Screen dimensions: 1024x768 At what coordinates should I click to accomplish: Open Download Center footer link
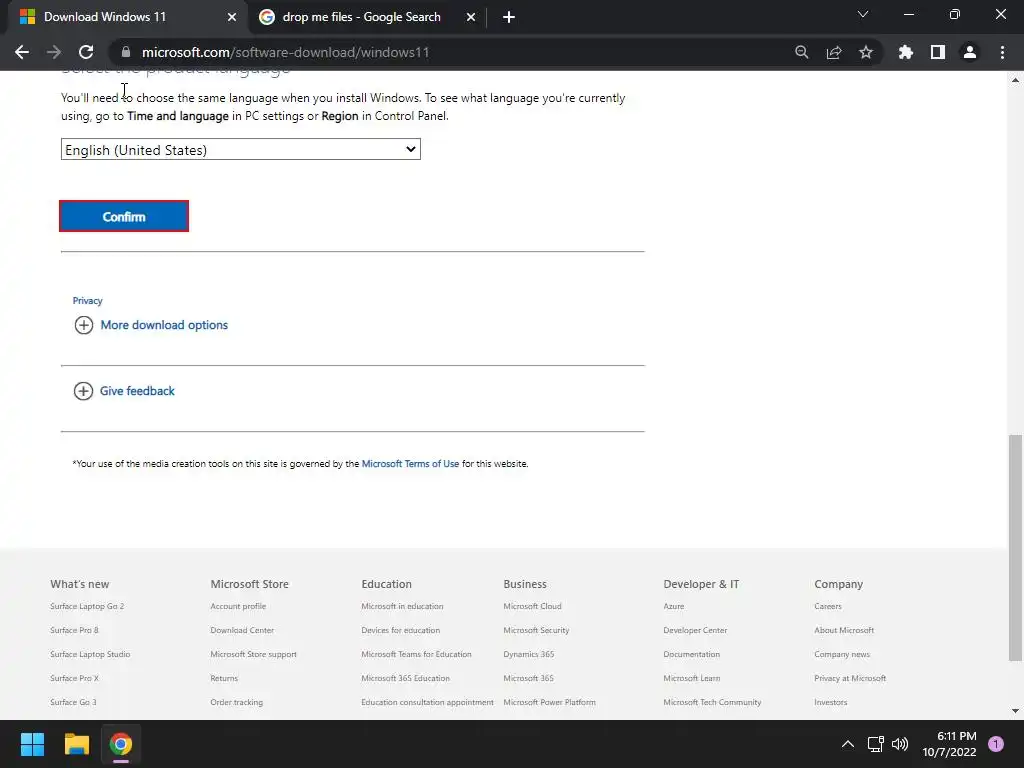point(242,630)
